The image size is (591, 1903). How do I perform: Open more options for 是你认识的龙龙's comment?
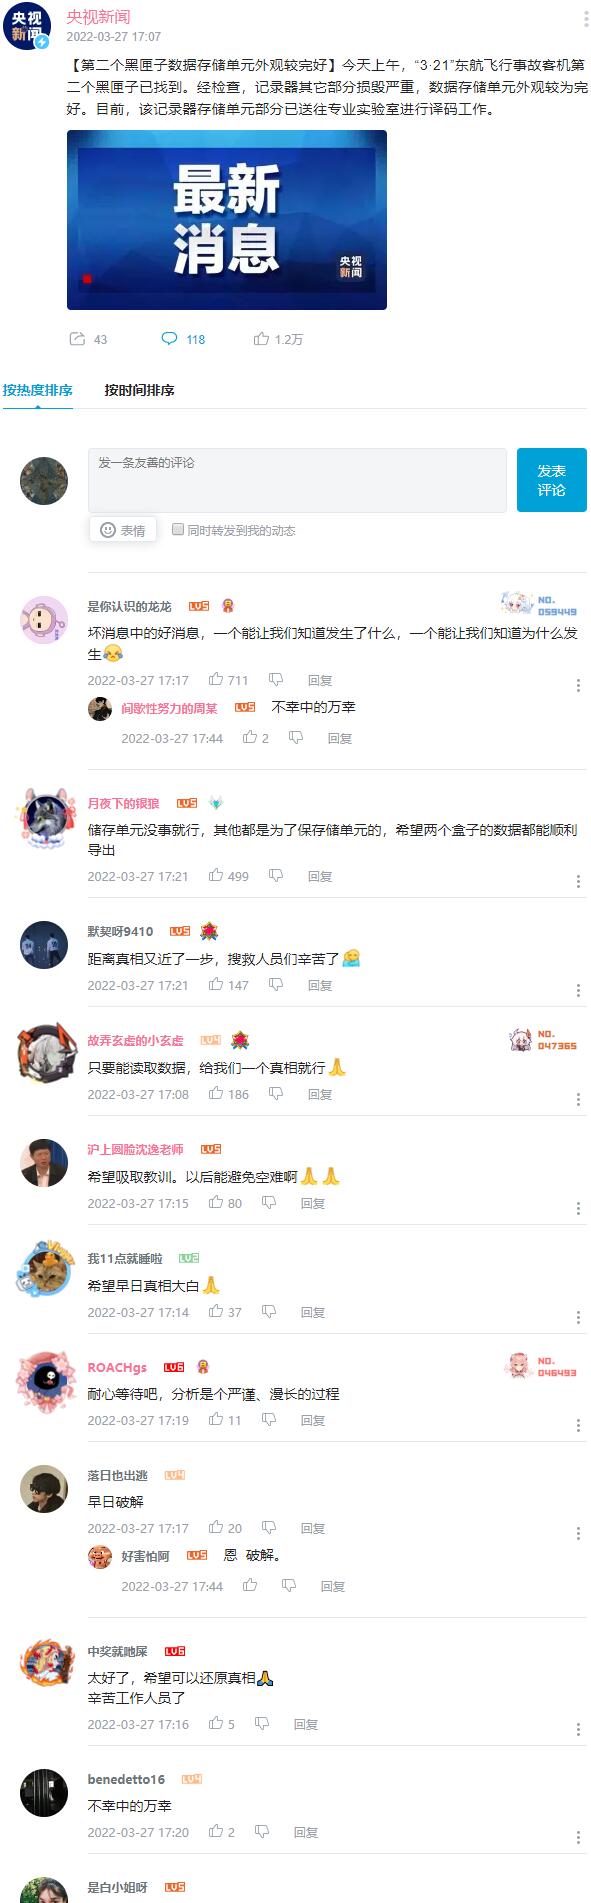click(578, 685)
